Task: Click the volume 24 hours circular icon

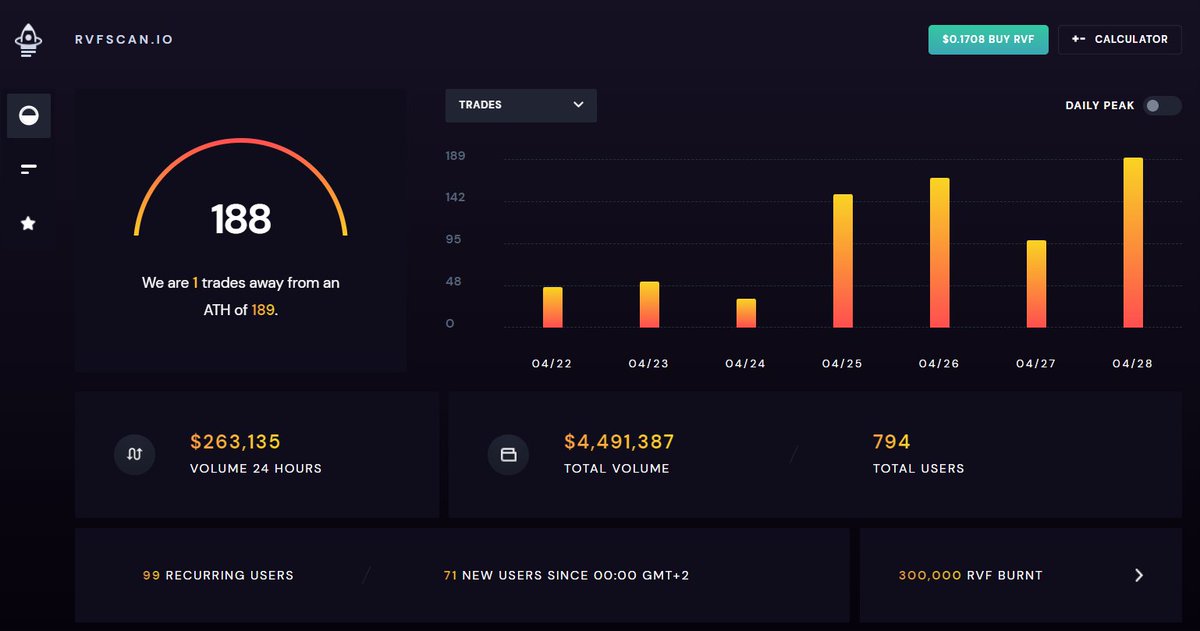Action: [x=134, y=454]
